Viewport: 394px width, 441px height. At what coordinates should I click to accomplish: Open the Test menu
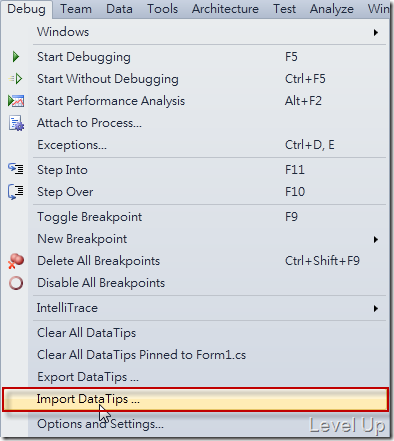click(x=284, y=9)
